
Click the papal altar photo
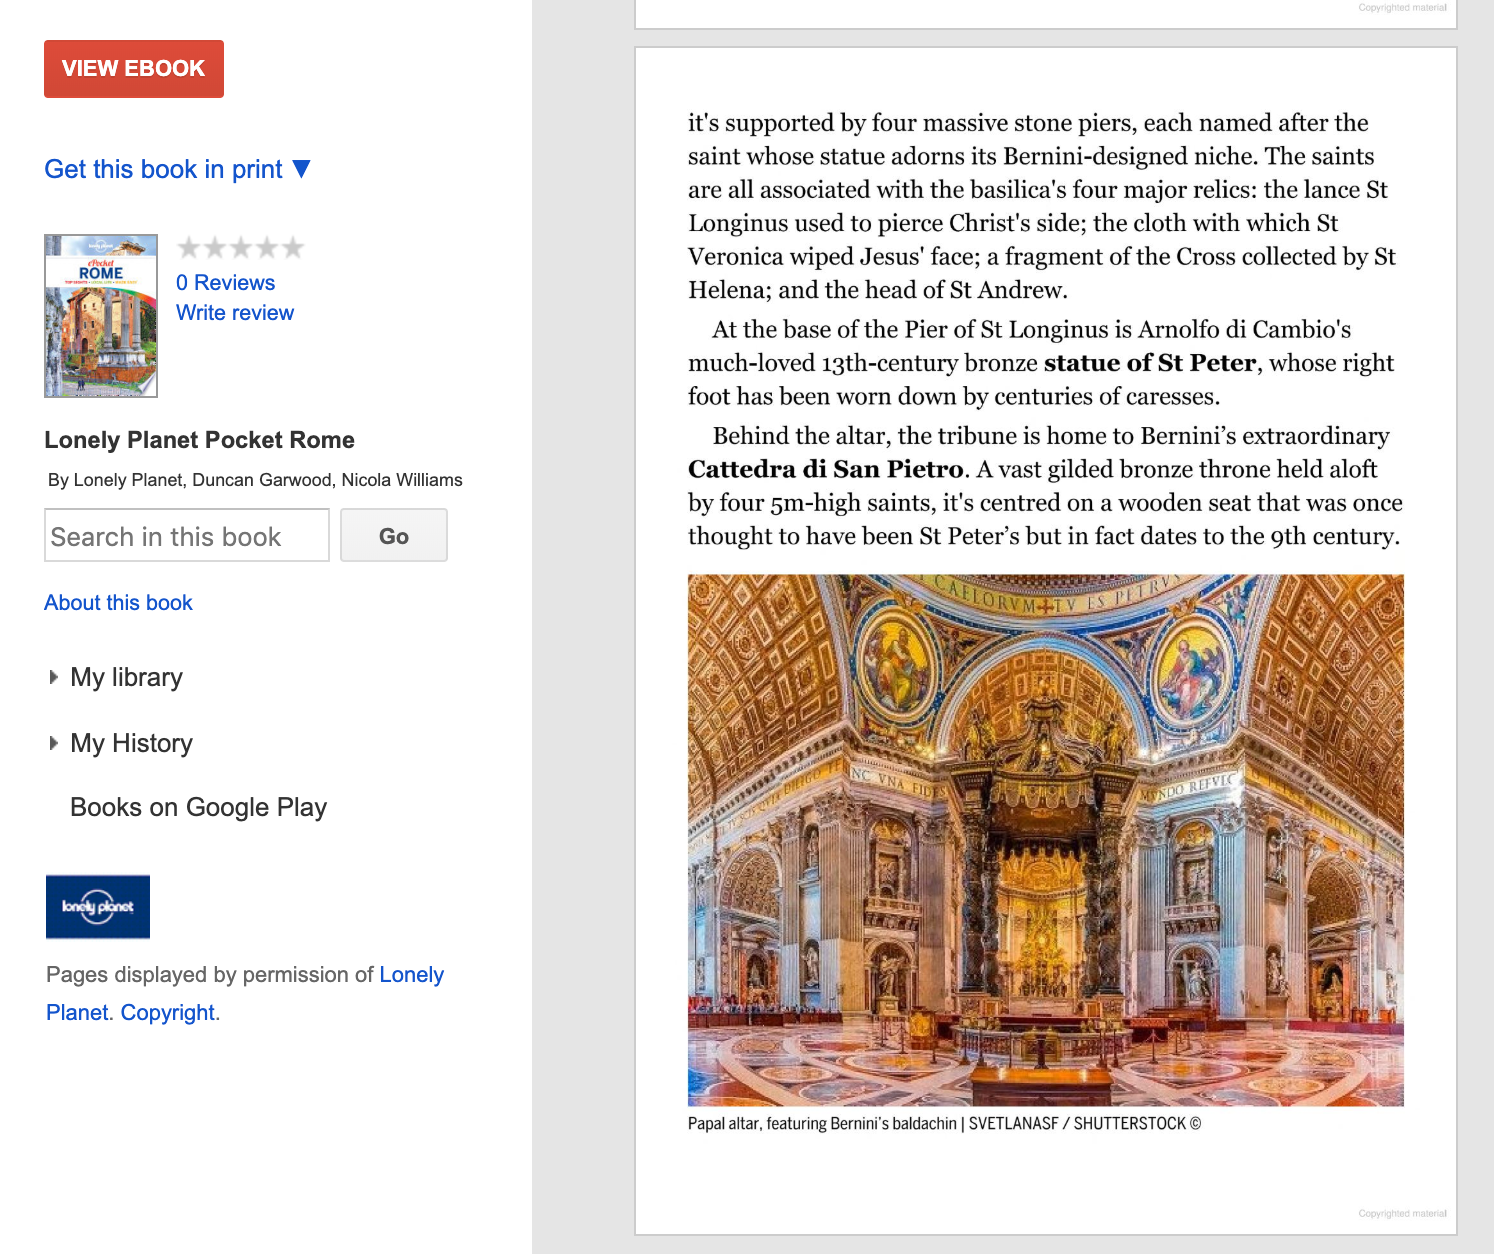(1045, 840)
